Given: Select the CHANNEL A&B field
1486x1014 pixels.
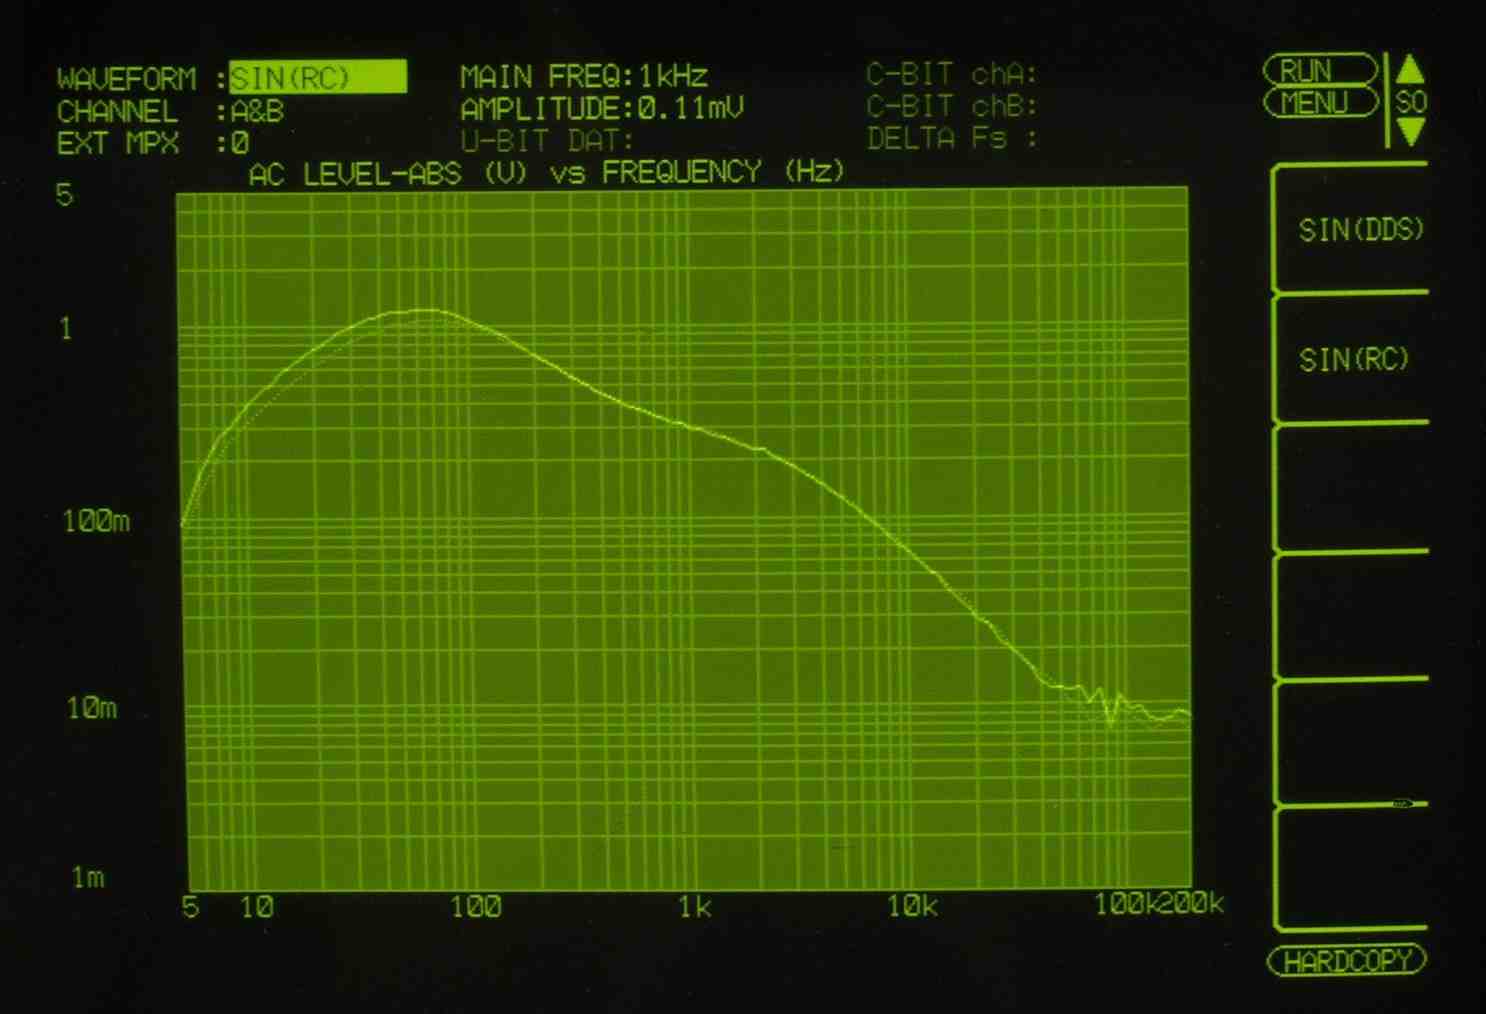Looking at the screenshot, I should (257, 111).
